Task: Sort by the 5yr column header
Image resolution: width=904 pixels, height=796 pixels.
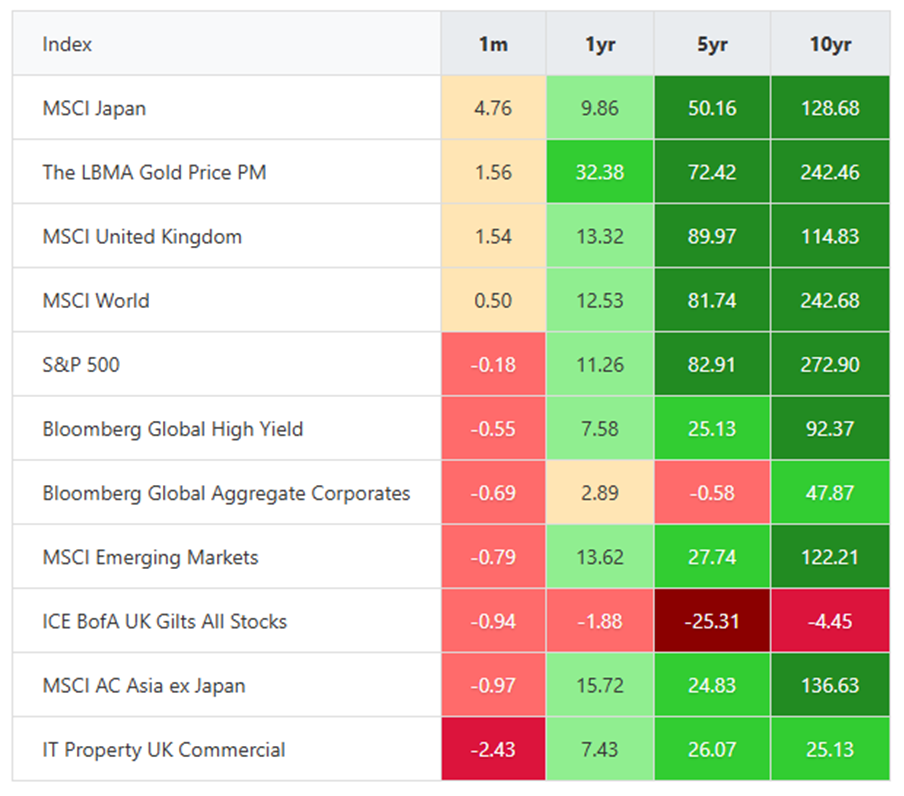Action: click(711, 44)
